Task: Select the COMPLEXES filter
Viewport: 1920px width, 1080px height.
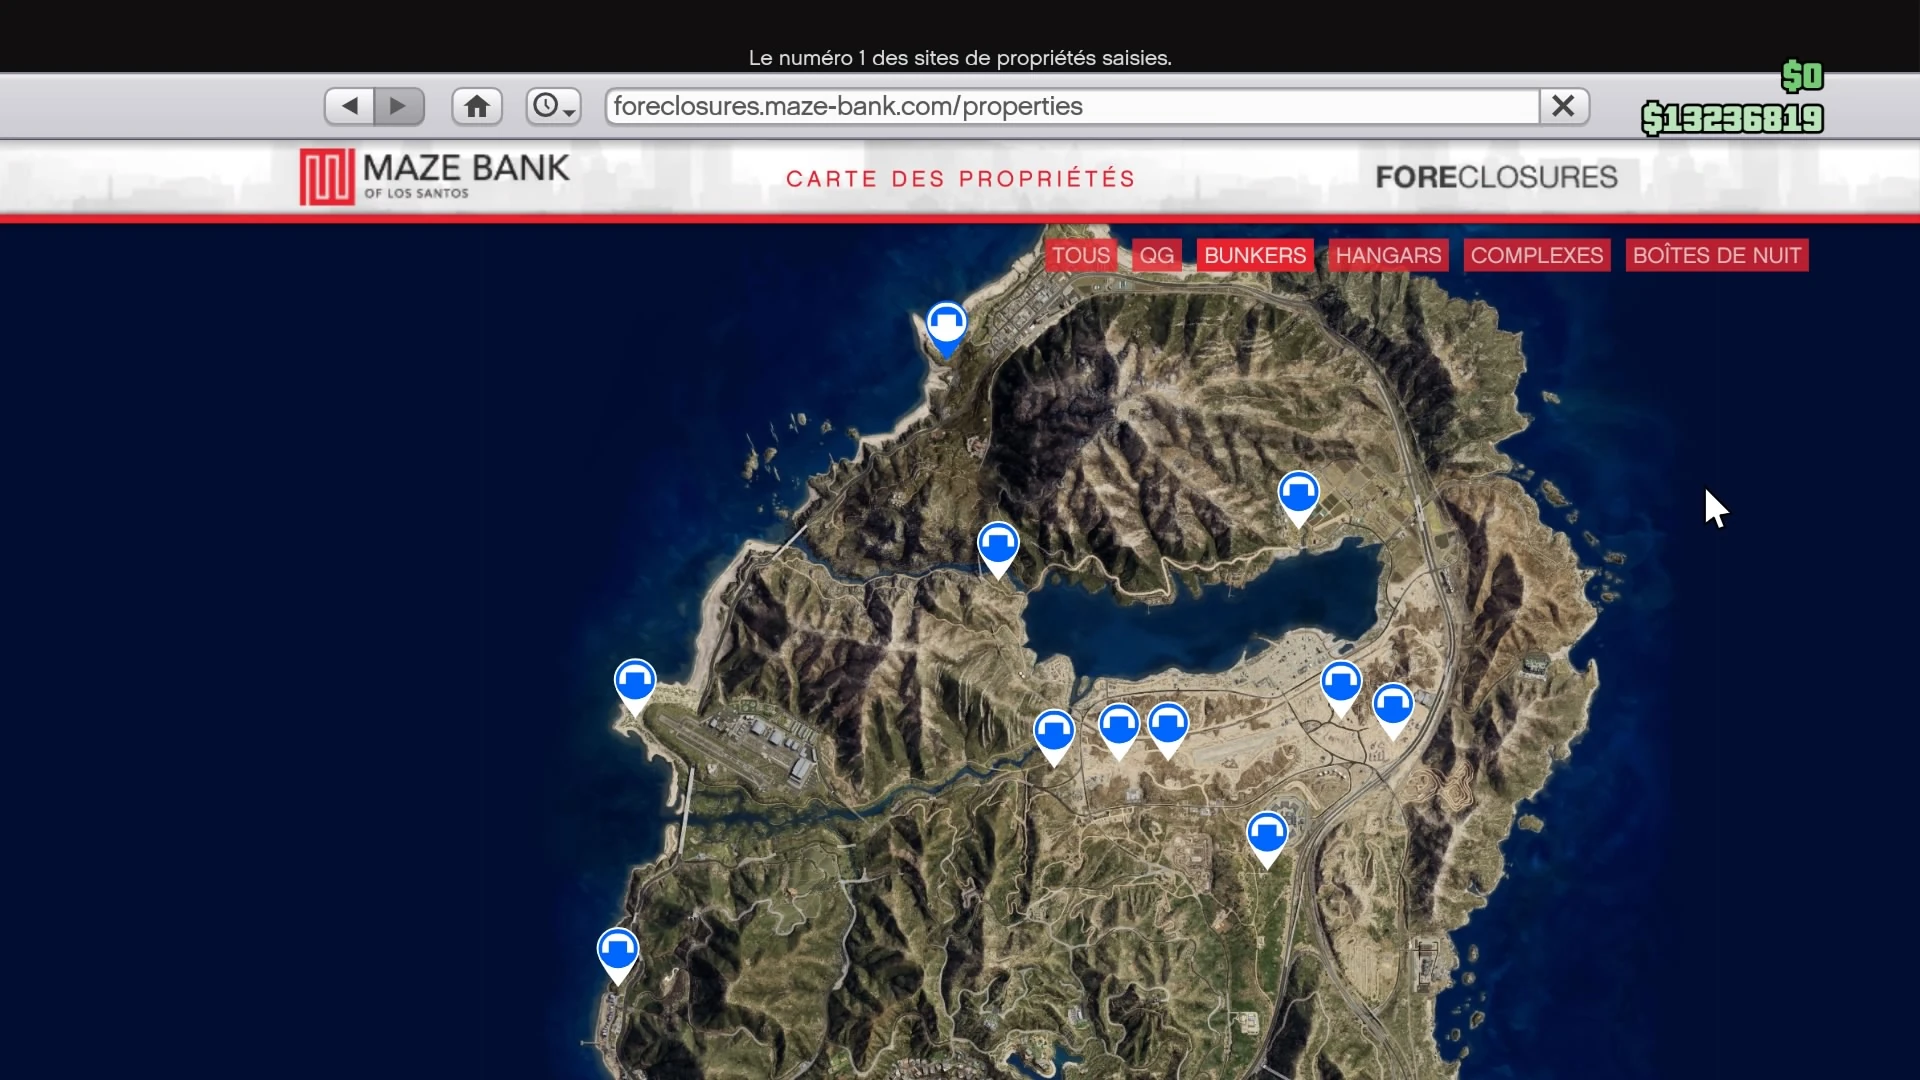Action: pyautogui.click(x=1536, y=255)
